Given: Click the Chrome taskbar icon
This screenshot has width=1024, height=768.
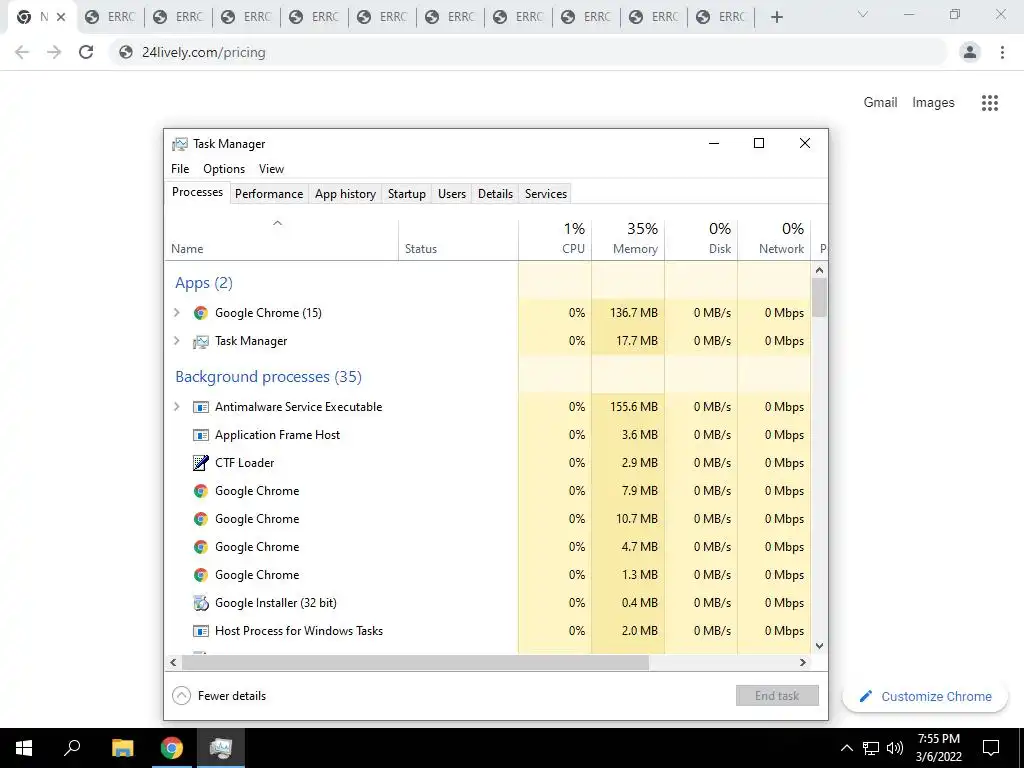Looking at the screenshot, I should (172, 748).
